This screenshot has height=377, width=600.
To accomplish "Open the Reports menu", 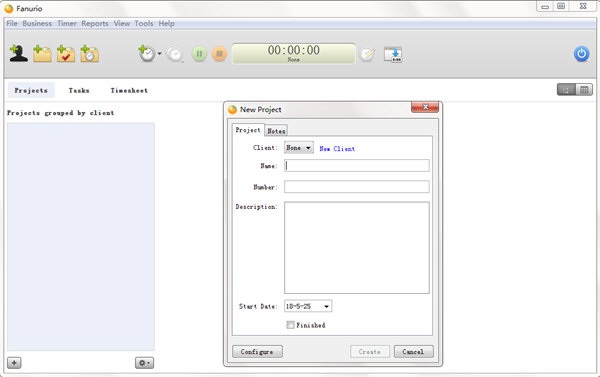I will [x=95, y=23].
